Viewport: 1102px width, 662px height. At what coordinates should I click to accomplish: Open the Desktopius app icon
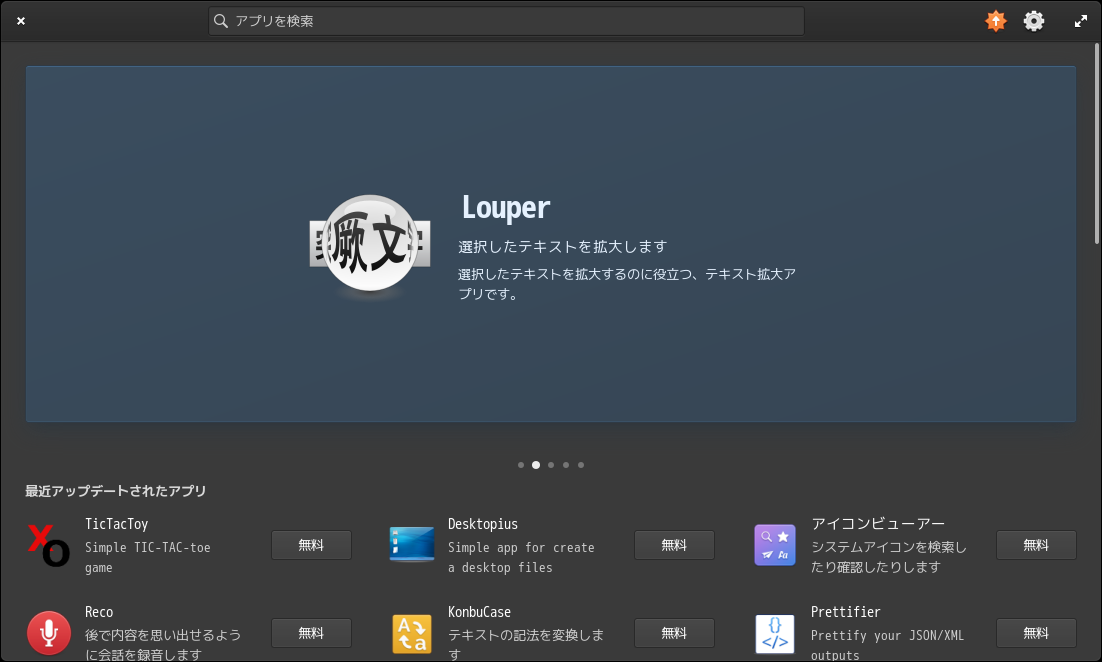[x=412, y=545]
